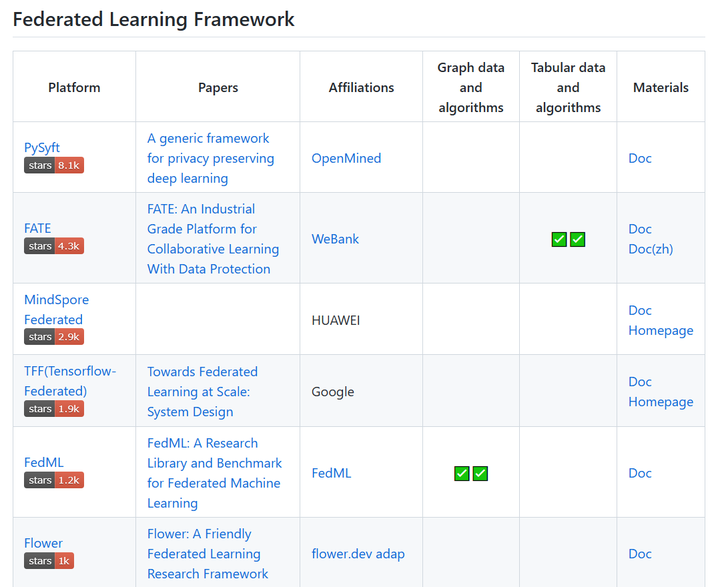Viewport: 720px width, 587px height.
Task: Open Flower Friendly Federated Learning paper
Action: (x=208, y=554)
